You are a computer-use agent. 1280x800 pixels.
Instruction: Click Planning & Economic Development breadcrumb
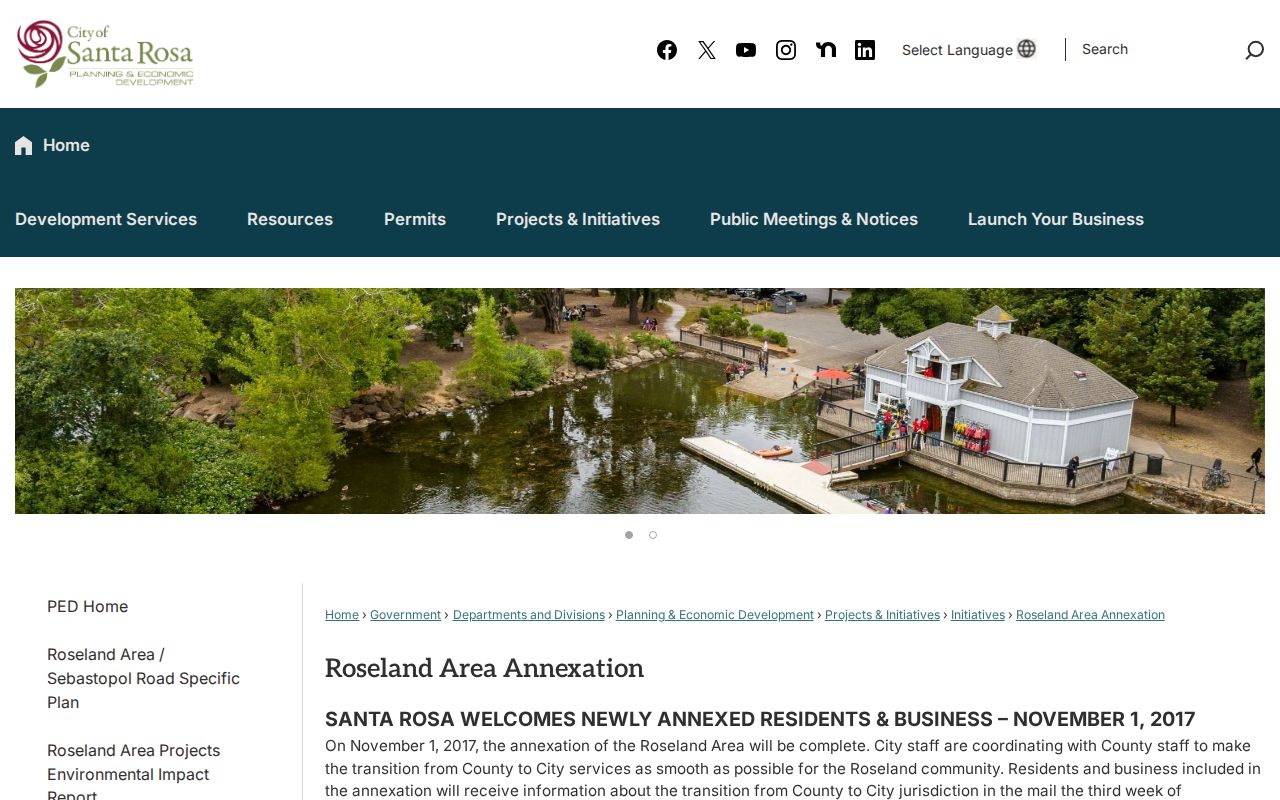click(x=715, y=615)
